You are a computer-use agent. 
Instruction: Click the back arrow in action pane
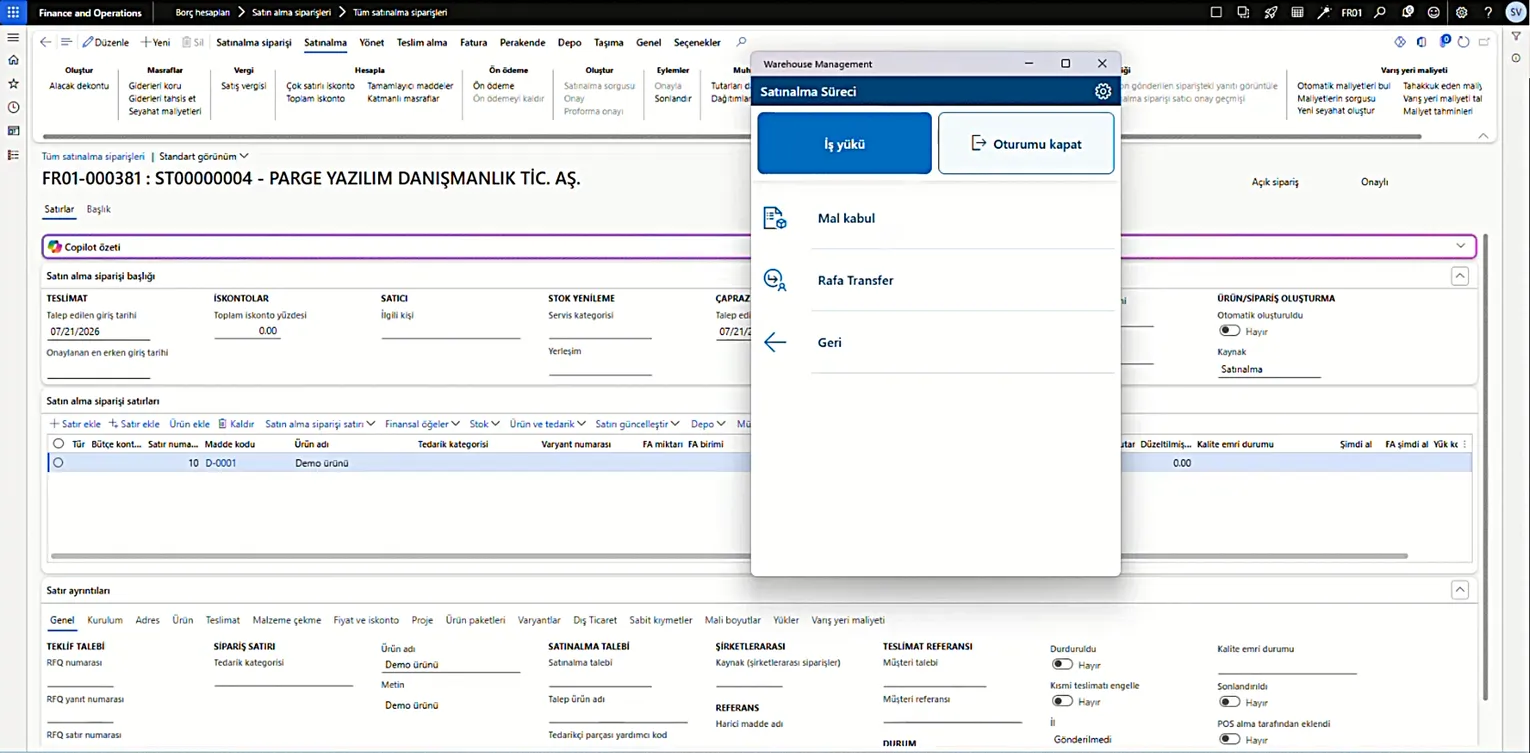coord(45,42)
